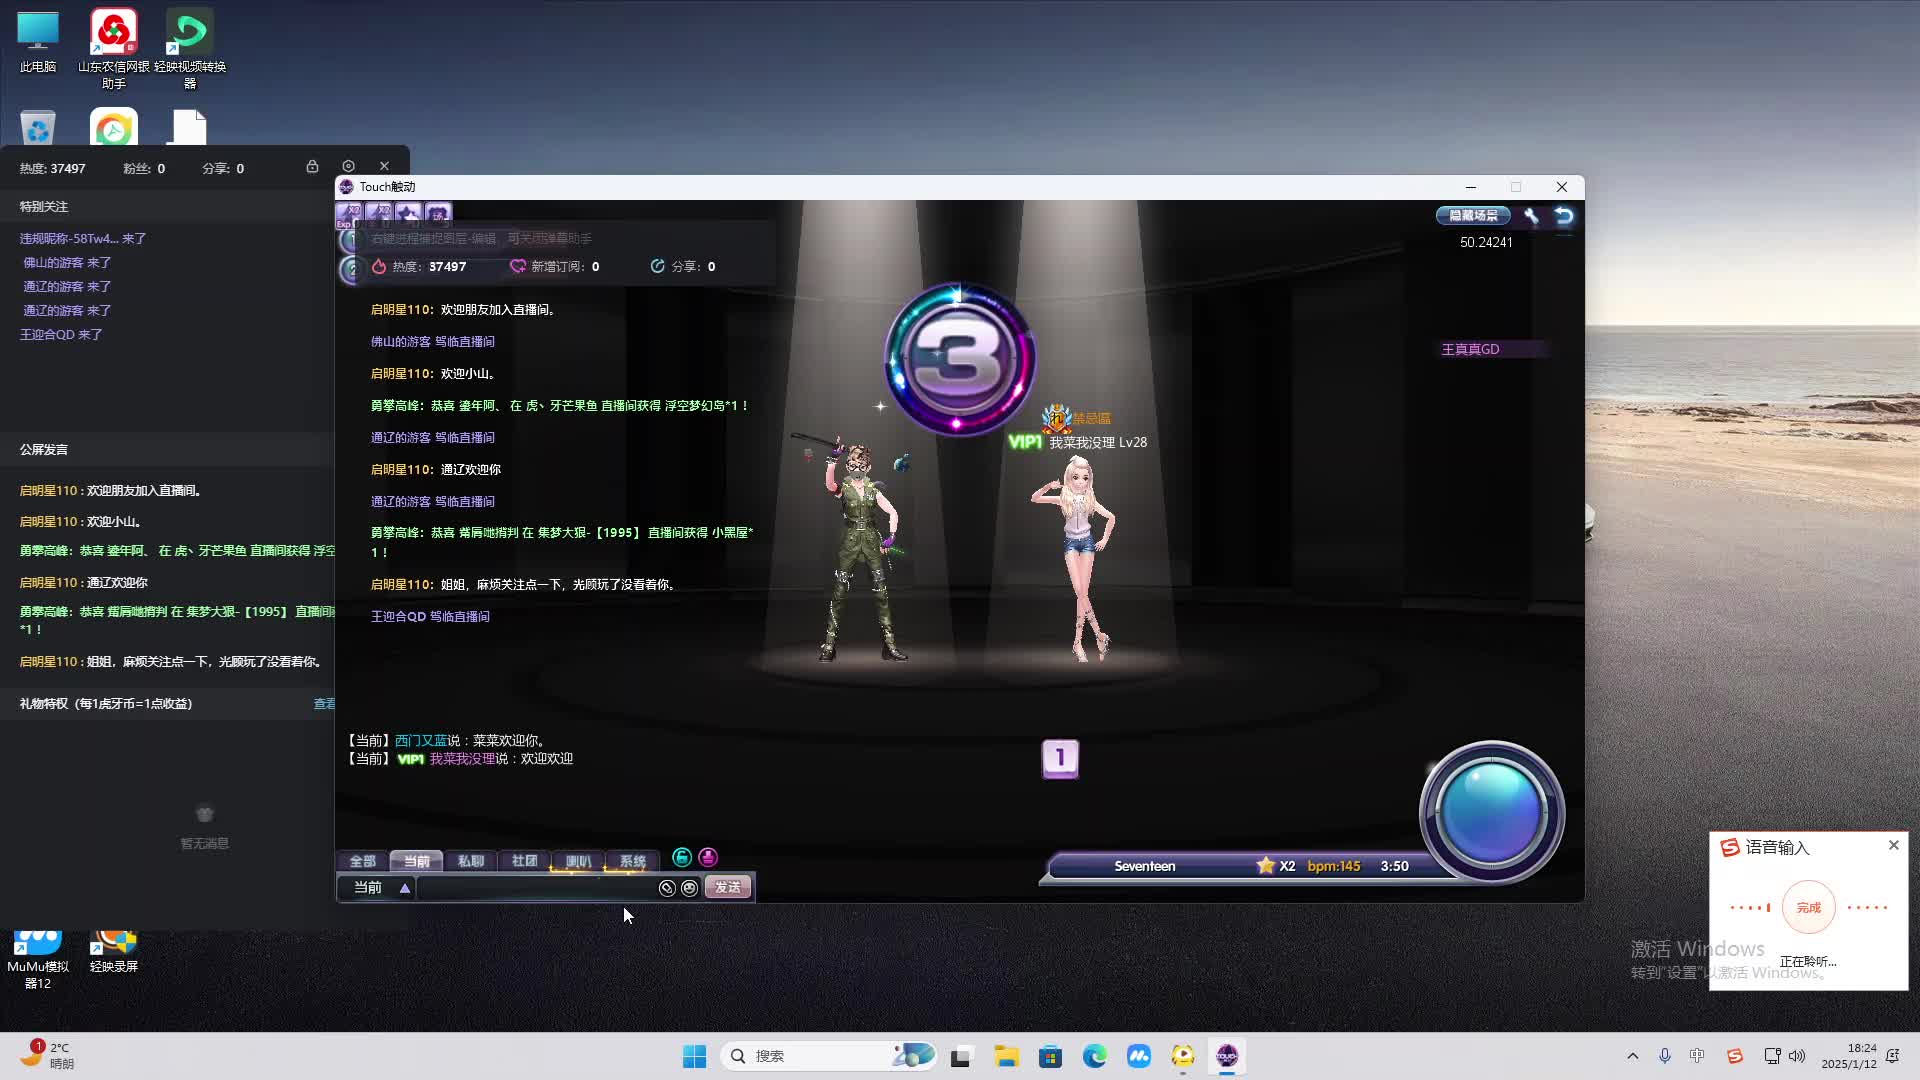Expand the 当前 chat channel dropdown
This screenshot has height=1080, width=1920.
coord(405,888)
